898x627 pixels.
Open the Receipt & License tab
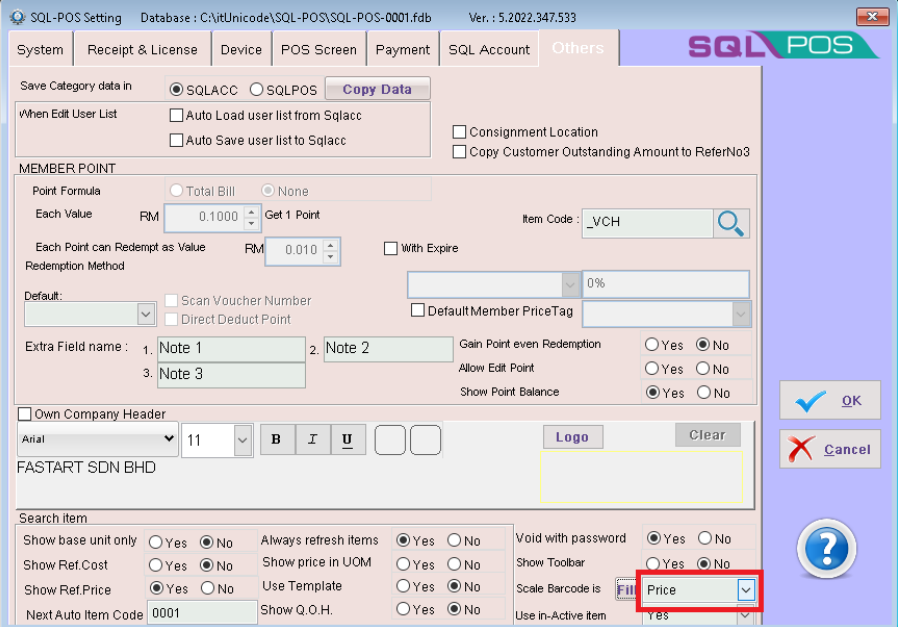tap(142, 49)
